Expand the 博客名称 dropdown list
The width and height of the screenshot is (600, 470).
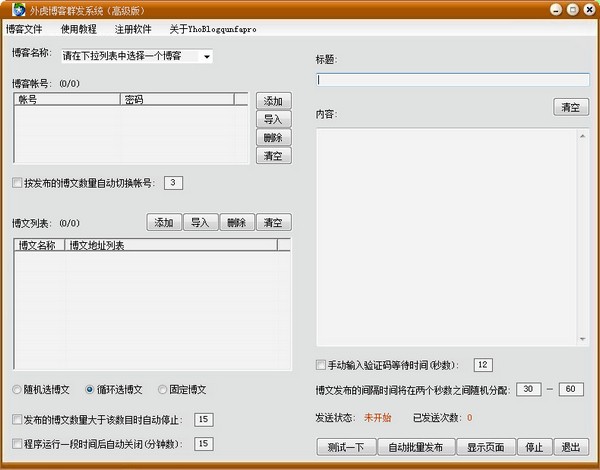click(207, 57)
